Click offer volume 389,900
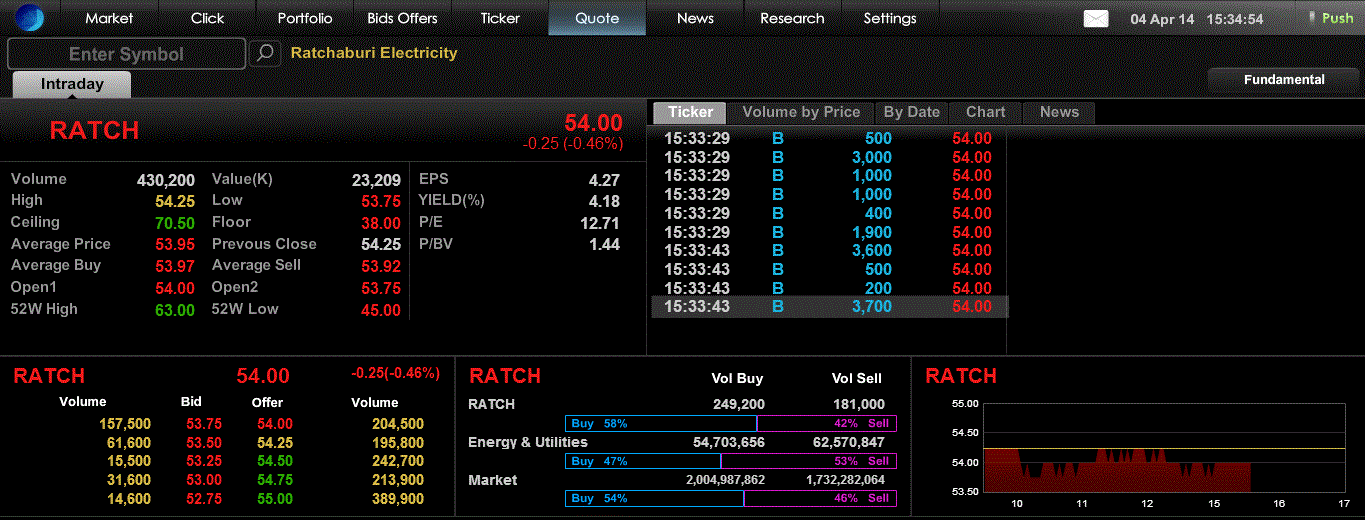 coord(397,499)
